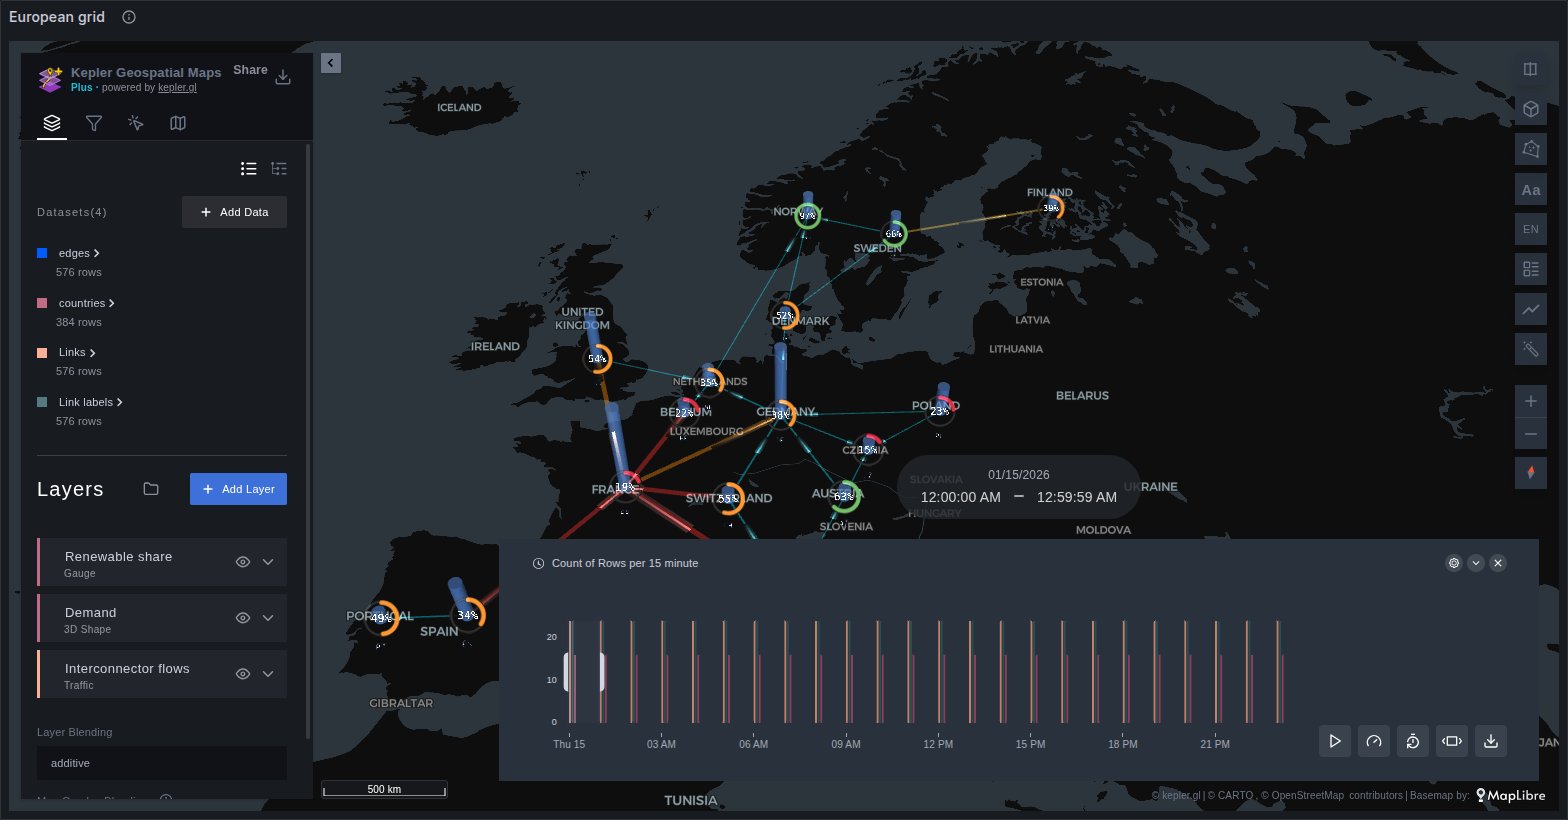Open the Aa map labels control
1568x820 pixels.
click(x=1530, y=189)
